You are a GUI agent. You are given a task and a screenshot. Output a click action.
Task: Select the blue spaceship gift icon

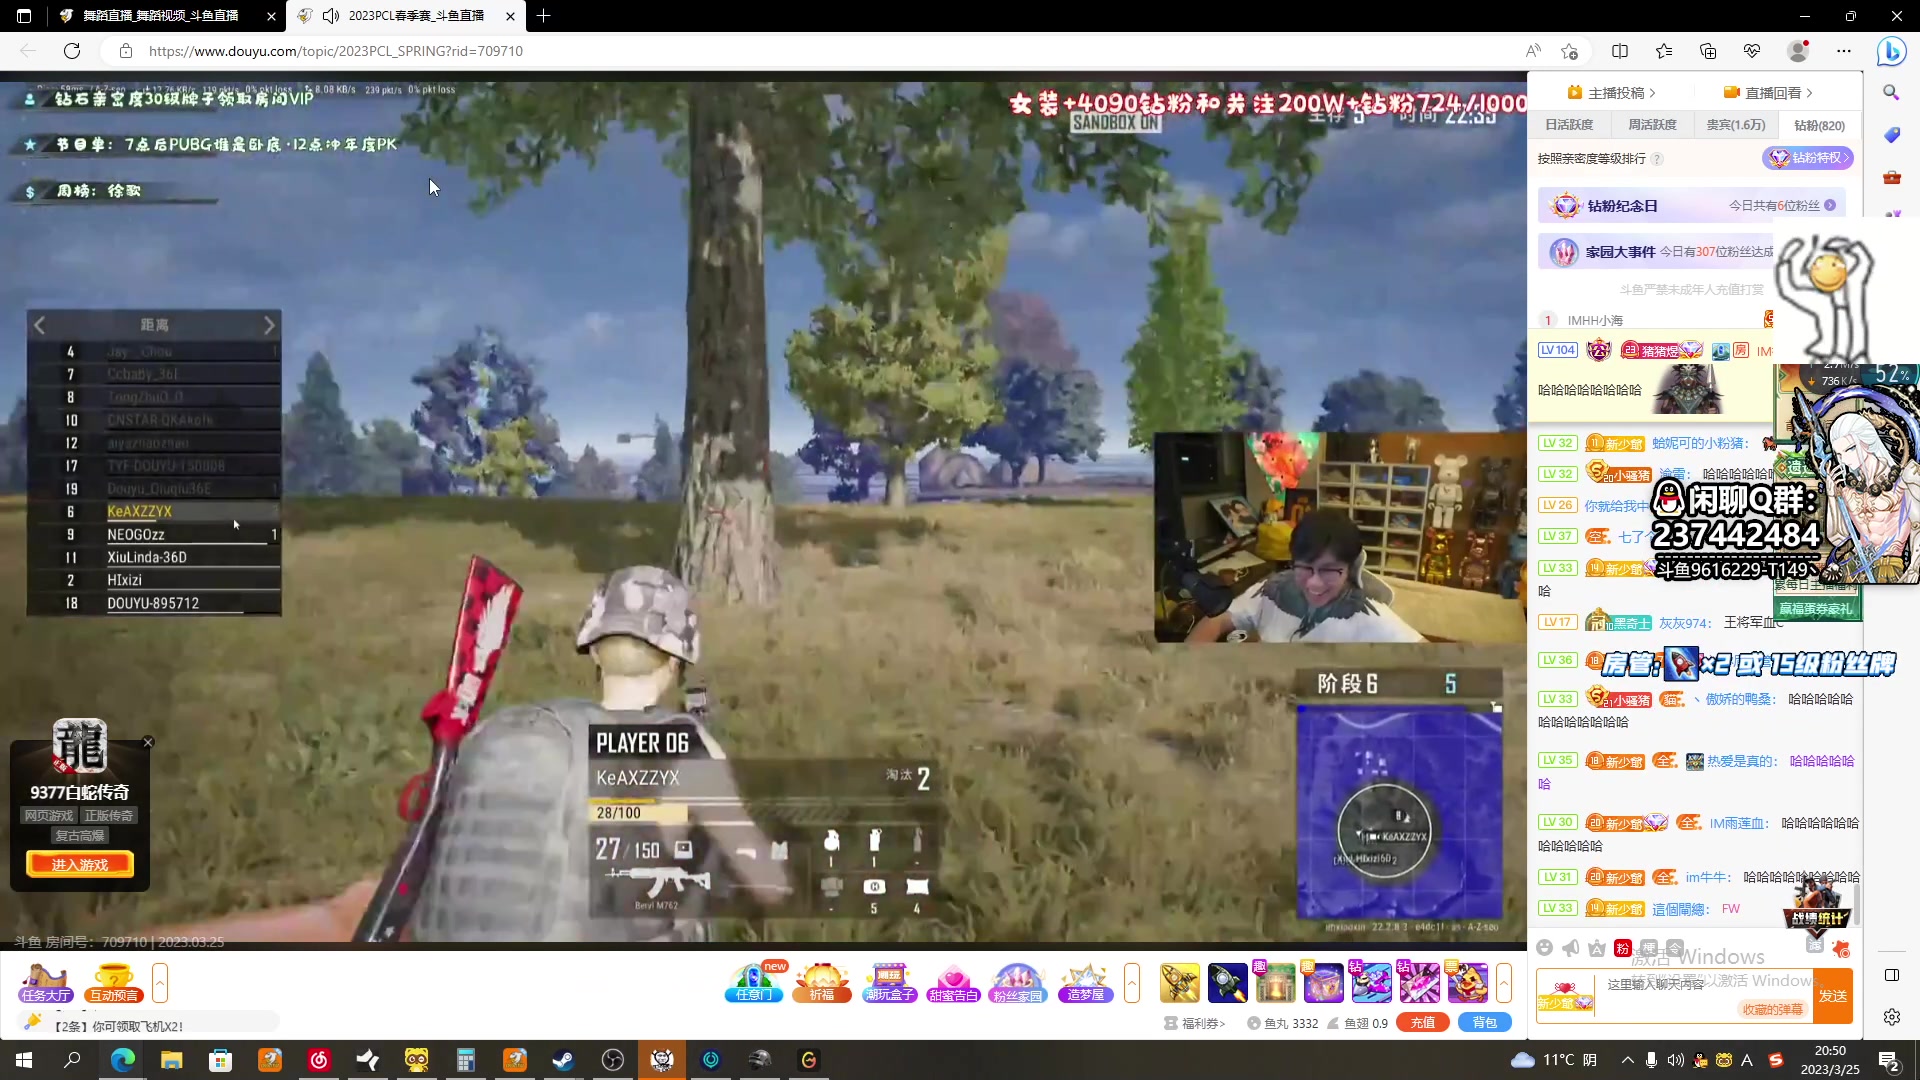[x=1228, y=982]
